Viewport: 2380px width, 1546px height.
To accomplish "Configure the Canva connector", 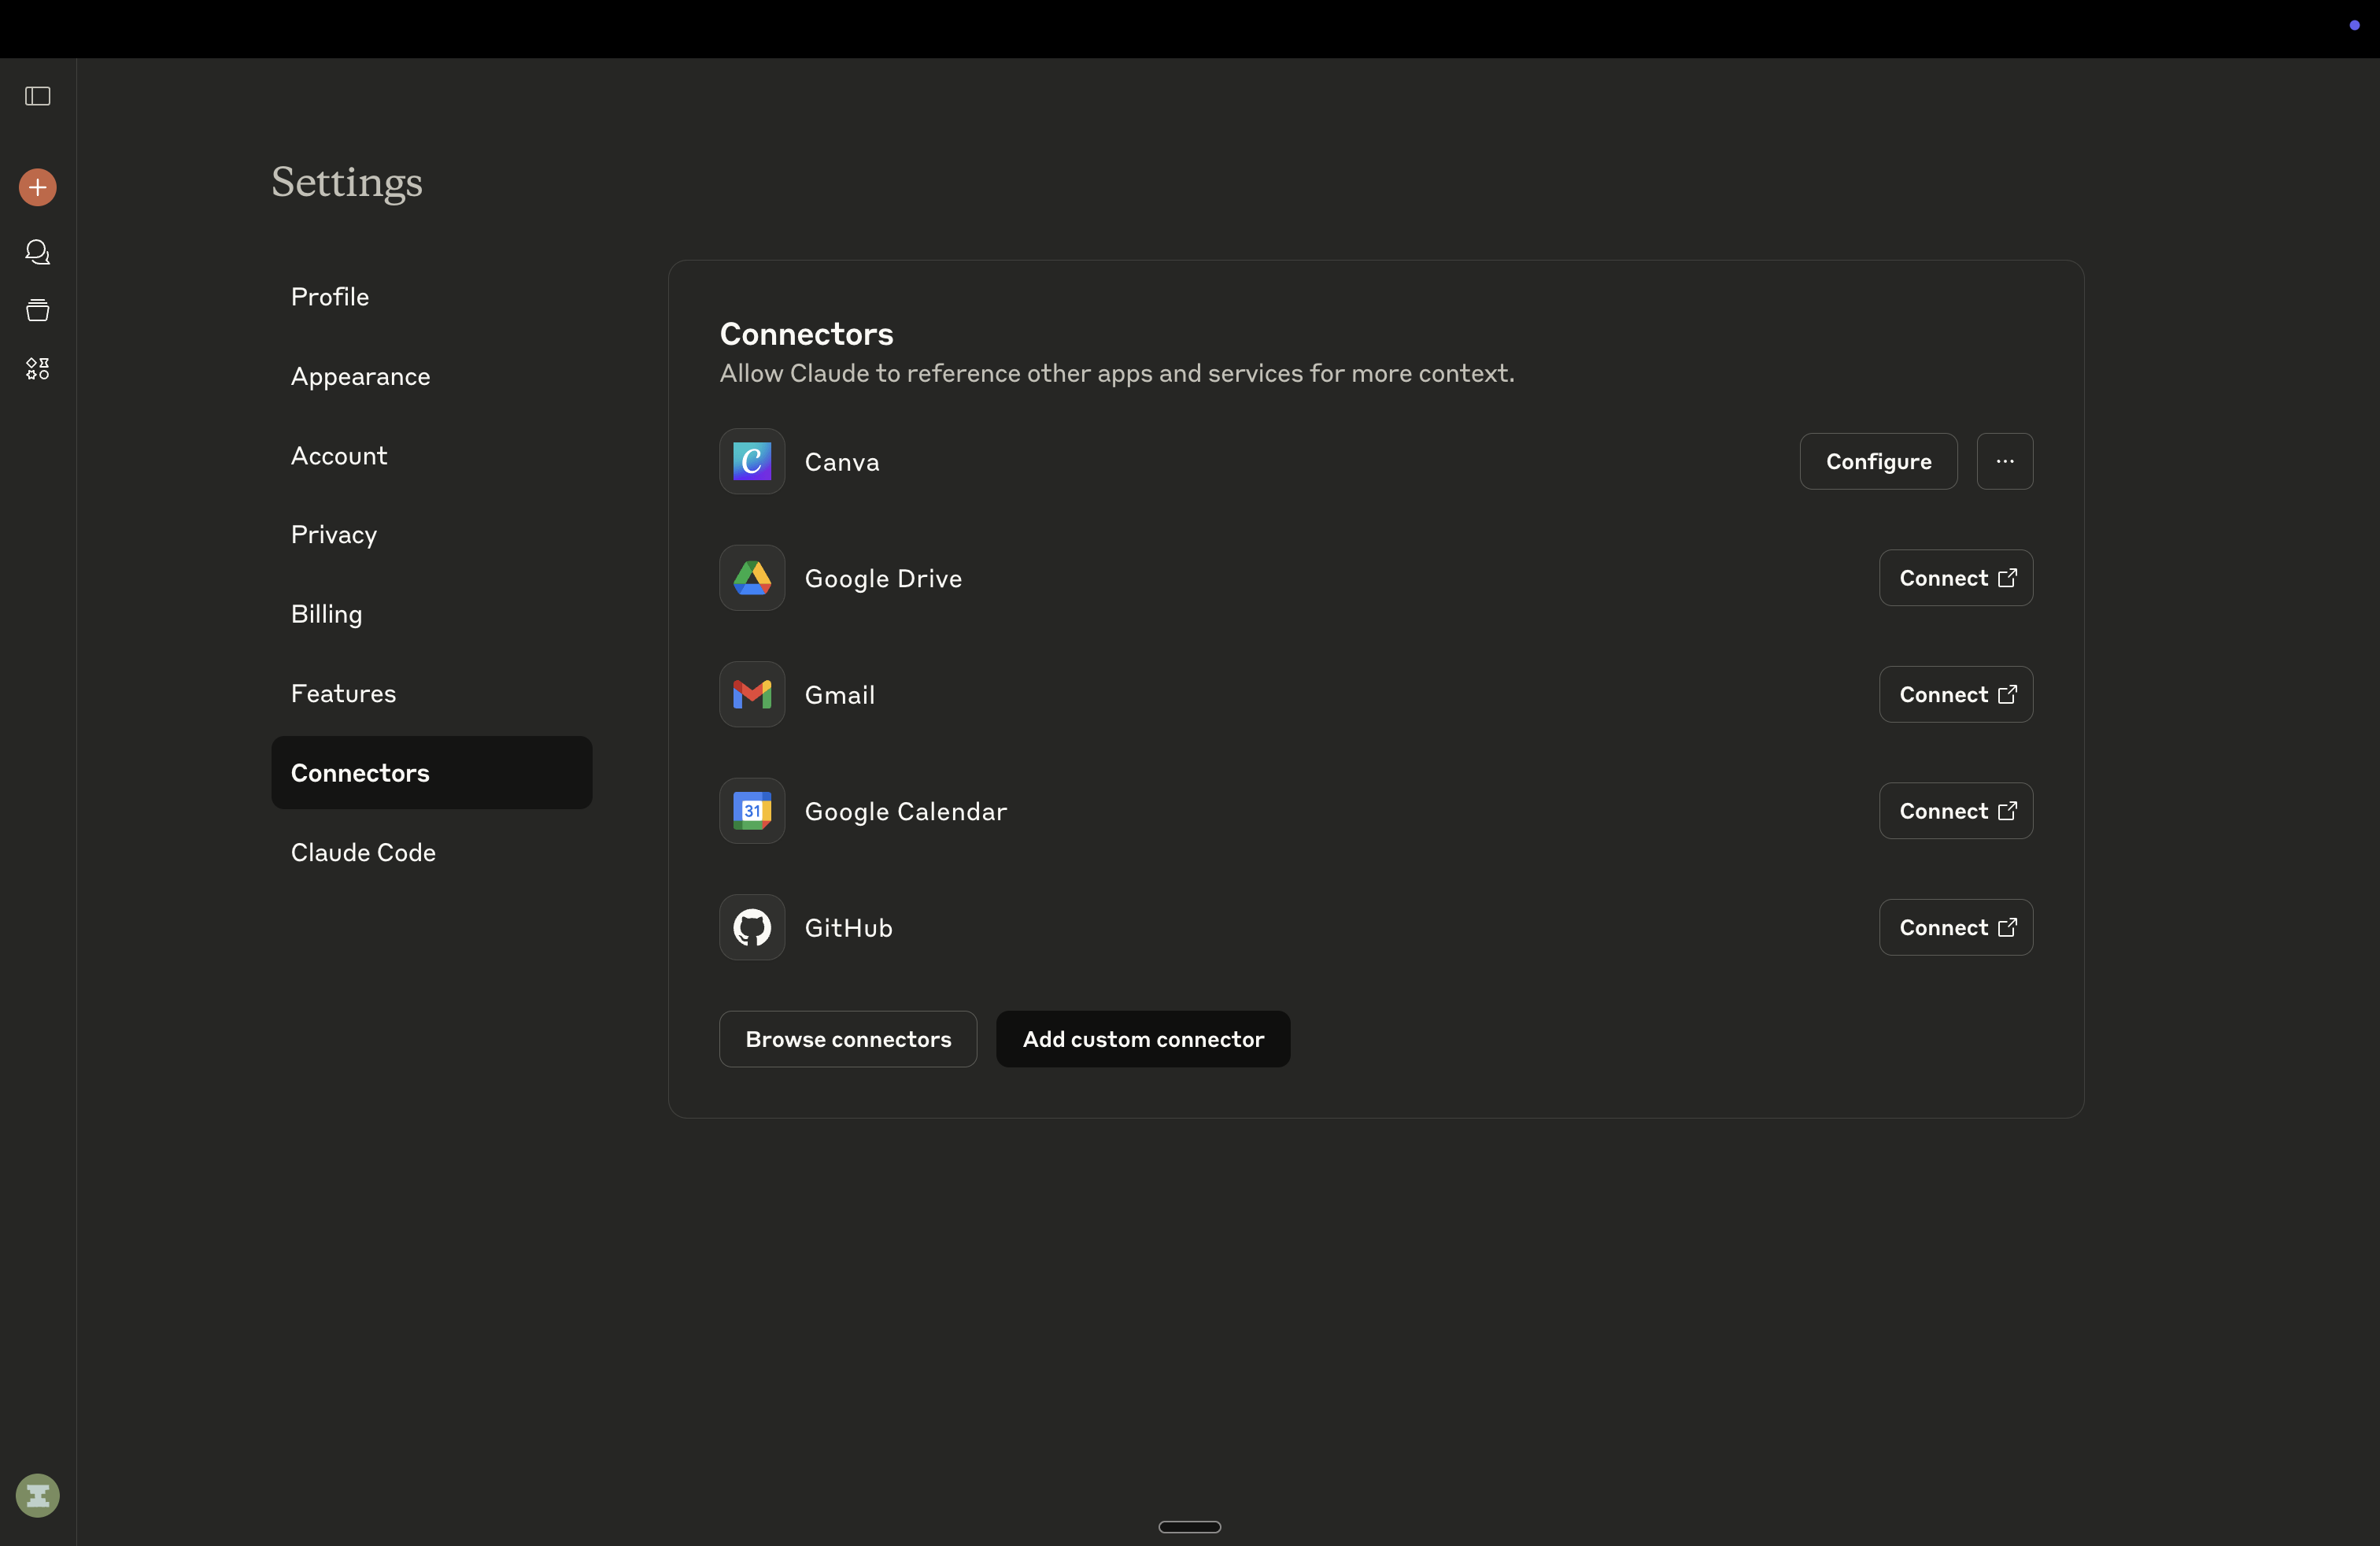I will [1878, 461].
